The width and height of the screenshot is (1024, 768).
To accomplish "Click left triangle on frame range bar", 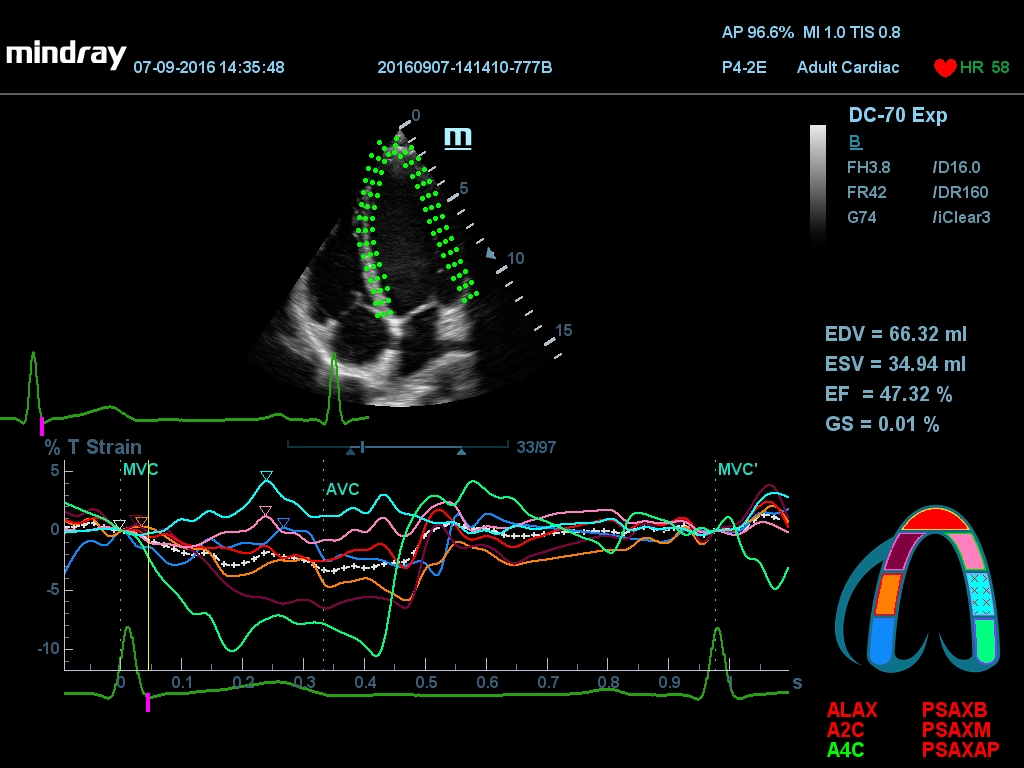I will [x=350, y=452].
